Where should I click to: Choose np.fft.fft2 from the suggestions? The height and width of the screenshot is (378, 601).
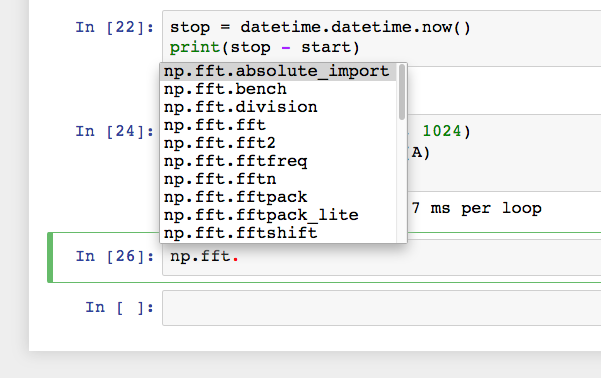pos(278,143)
